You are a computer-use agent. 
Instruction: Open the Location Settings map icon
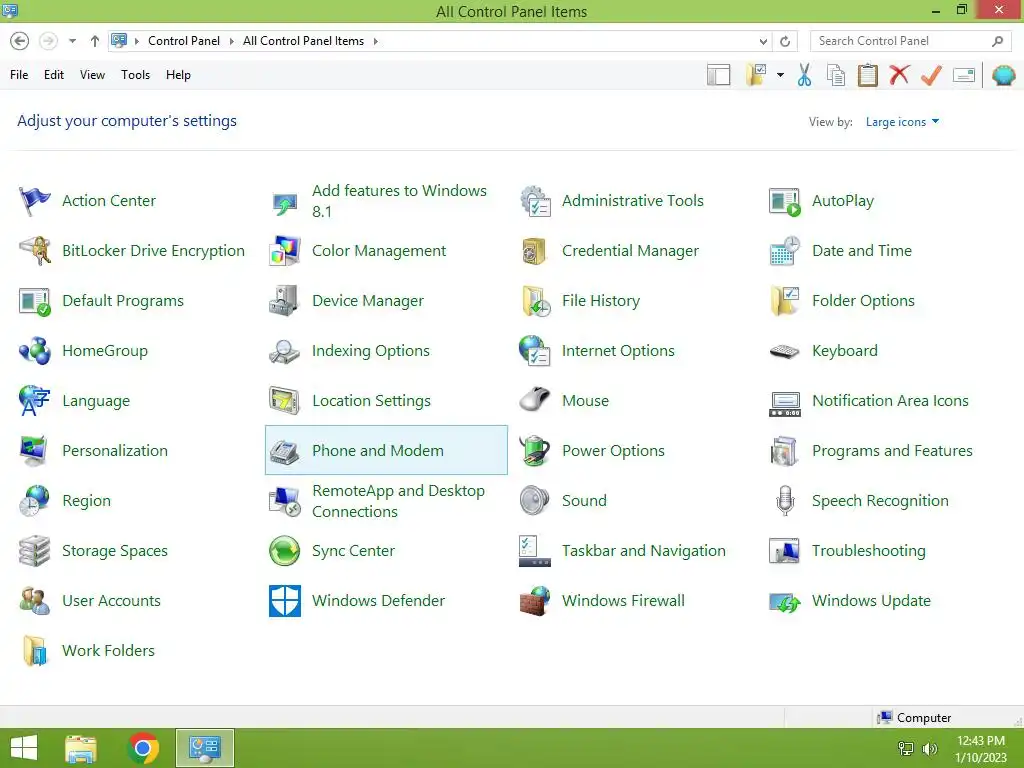[x=285, y=401]
